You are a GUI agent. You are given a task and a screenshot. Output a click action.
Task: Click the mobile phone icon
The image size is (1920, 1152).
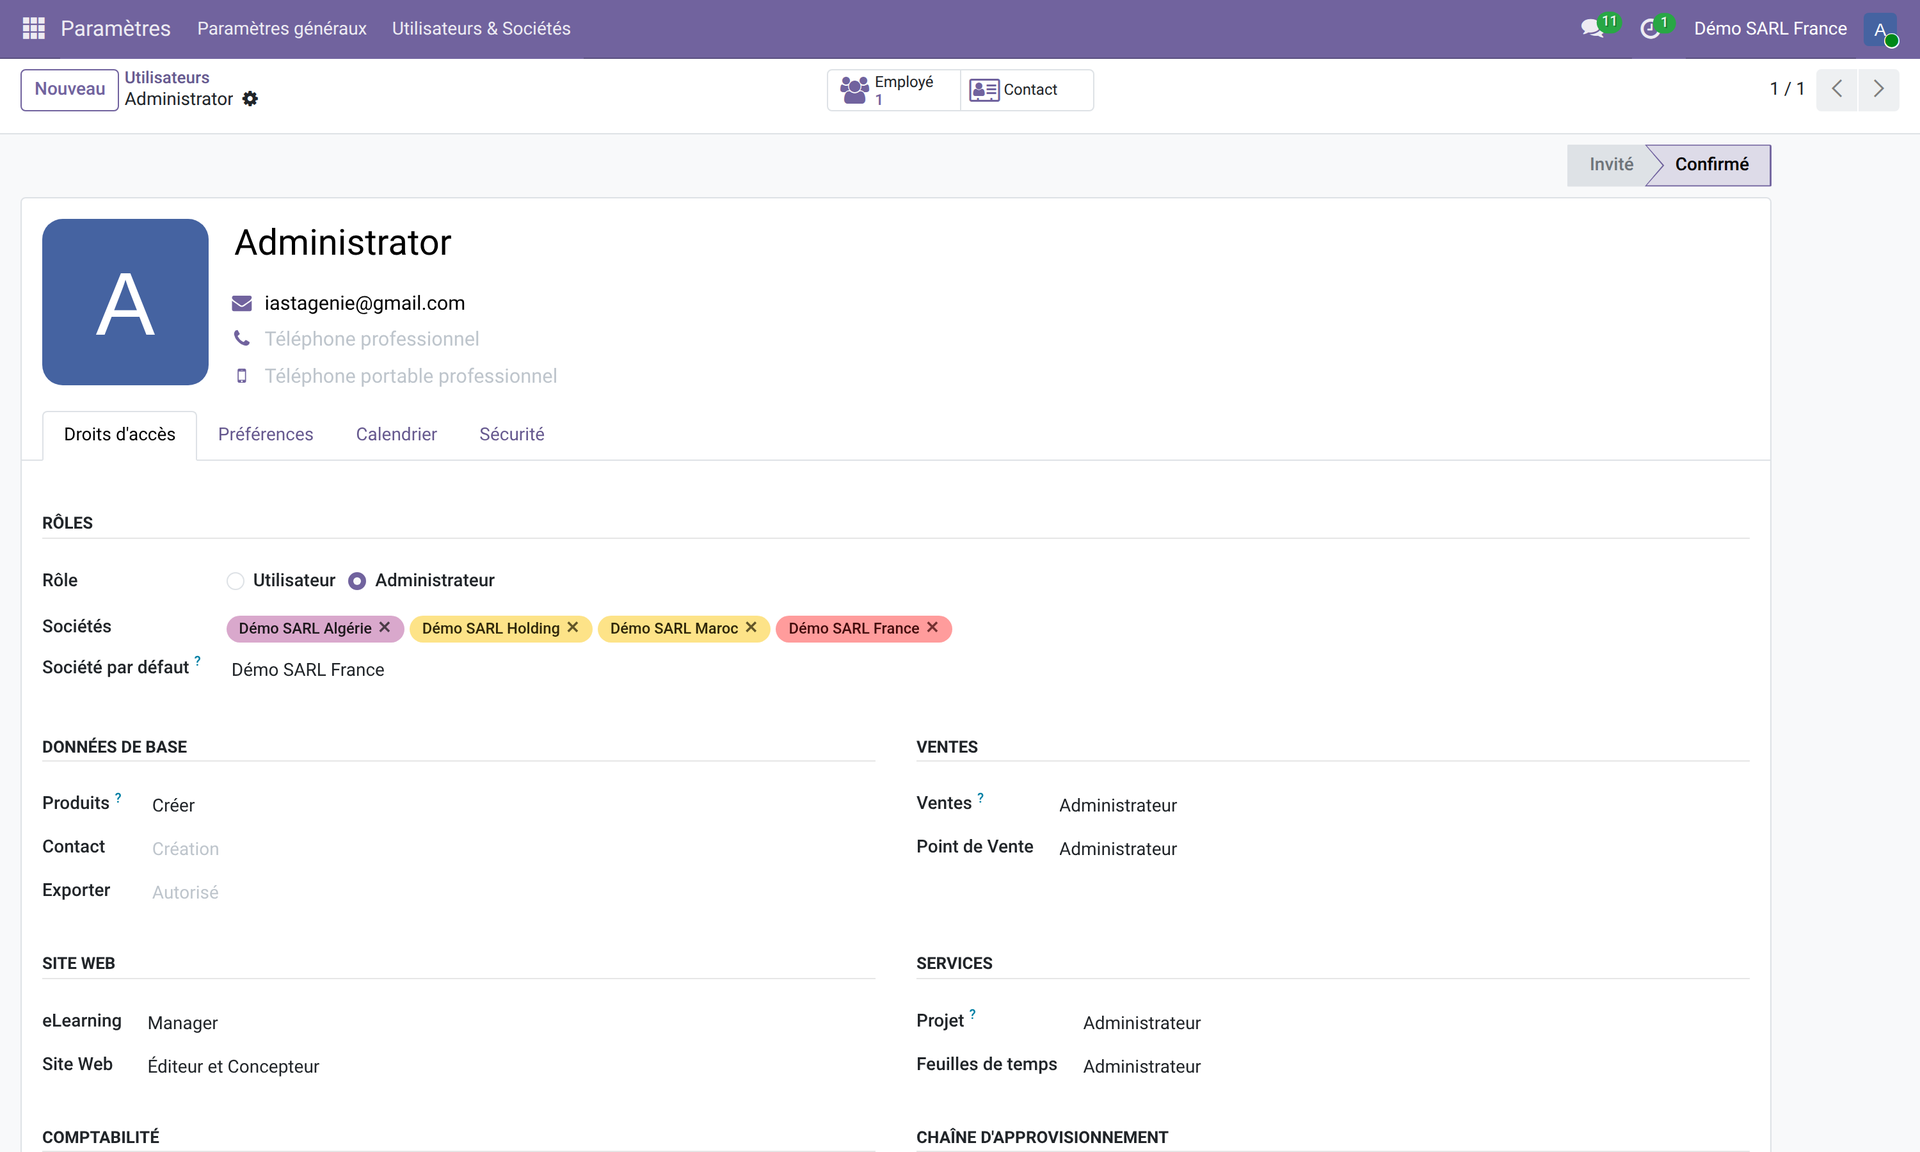[242, 376]
